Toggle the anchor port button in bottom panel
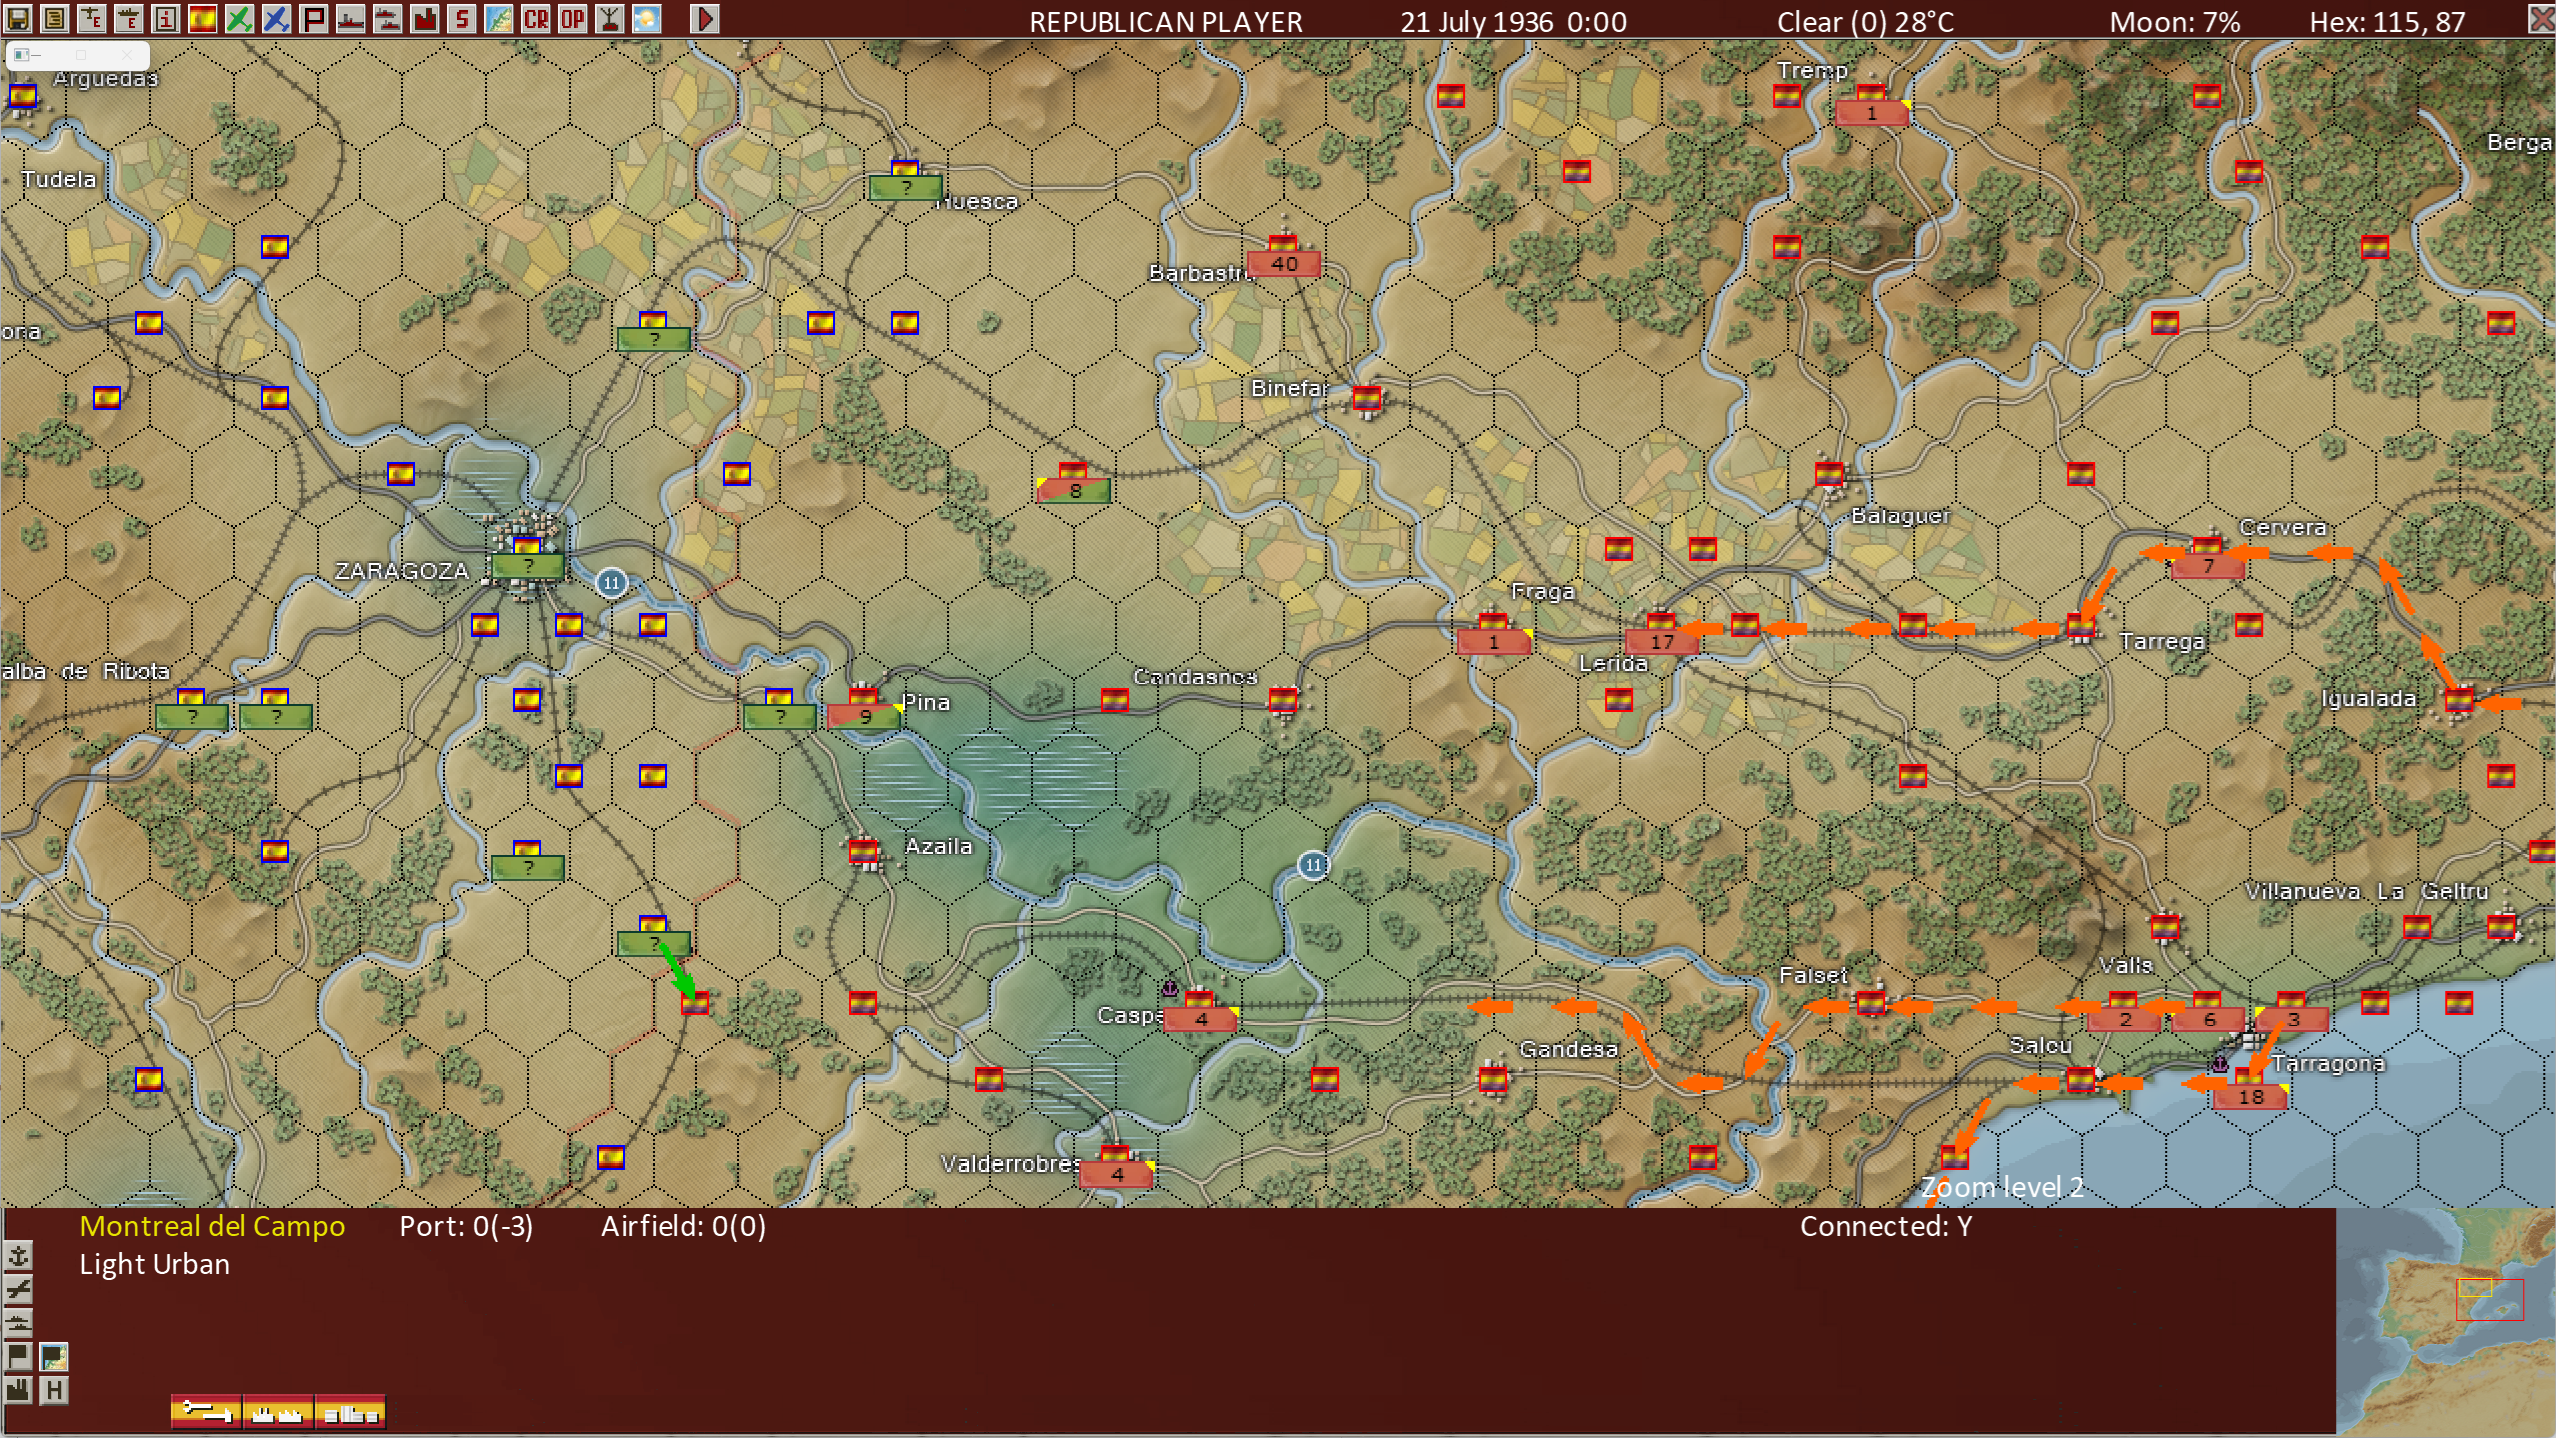 click(19, 1255)
